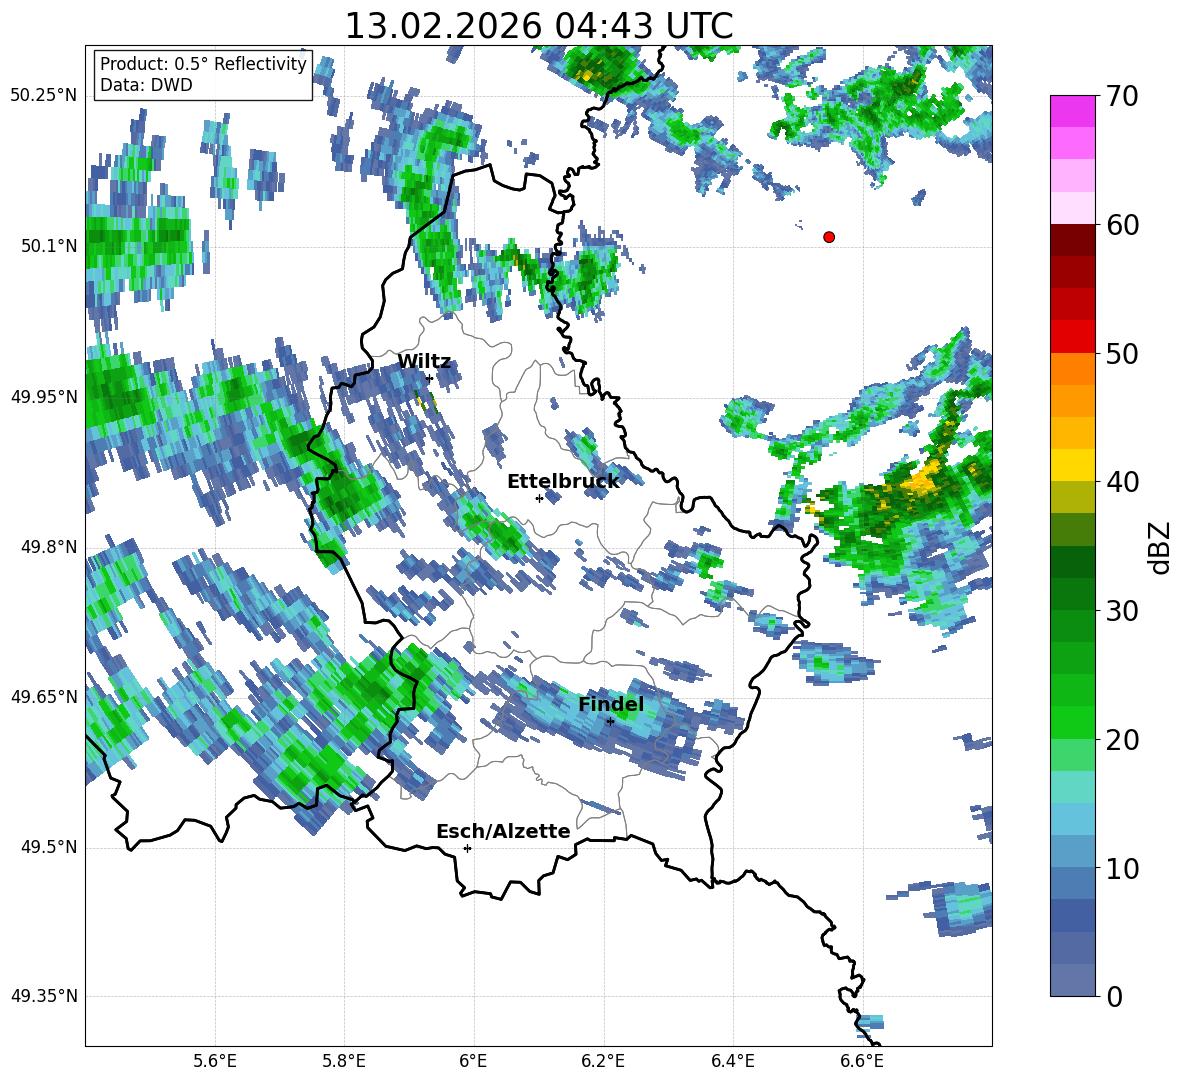Click the 49.65°N latitude label
The image size is (1184, 1081).
(44, 696)
